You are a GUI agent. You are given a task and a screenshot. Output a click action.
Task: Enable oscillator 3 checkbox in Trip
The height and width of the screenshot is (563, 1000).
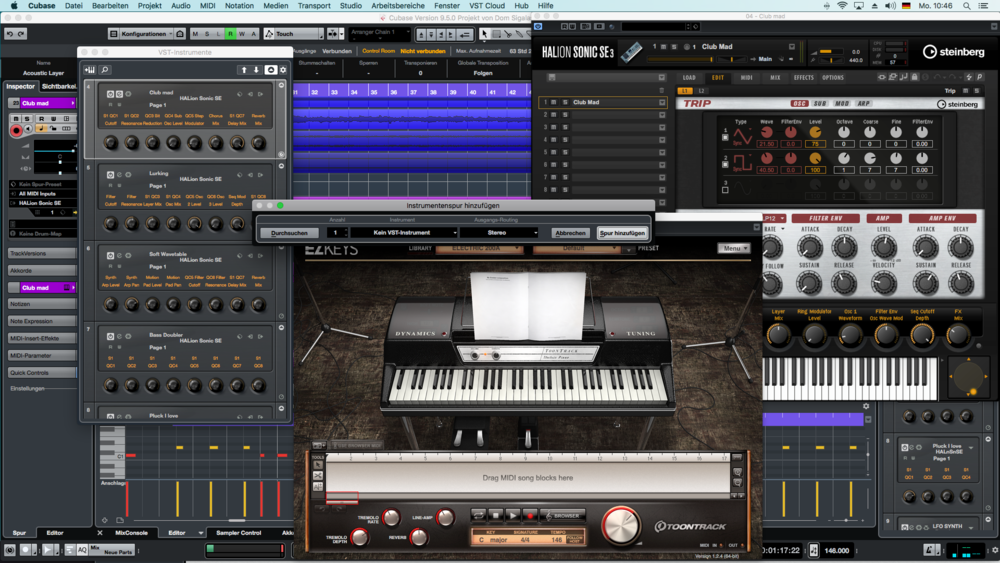[x=725, y=189]
